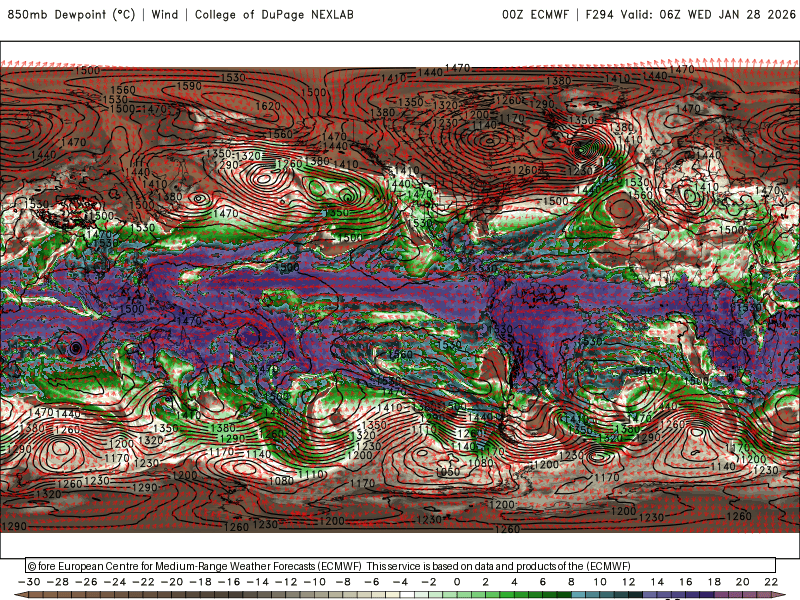Click the 'Valid: 06Z WED JAN 28 2026' text
Viewport: 800px width, 600px height.
click(708, 14)
